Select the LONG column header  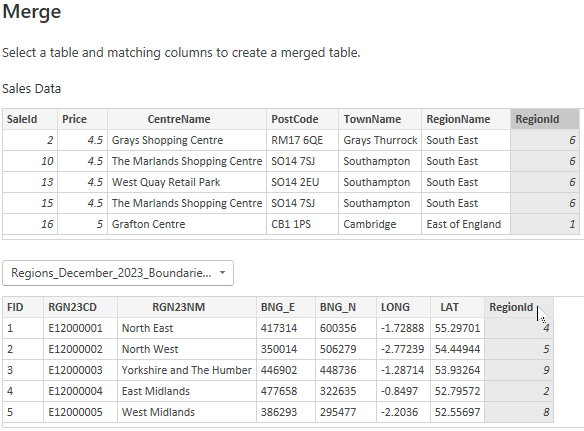tap(403, 307)
